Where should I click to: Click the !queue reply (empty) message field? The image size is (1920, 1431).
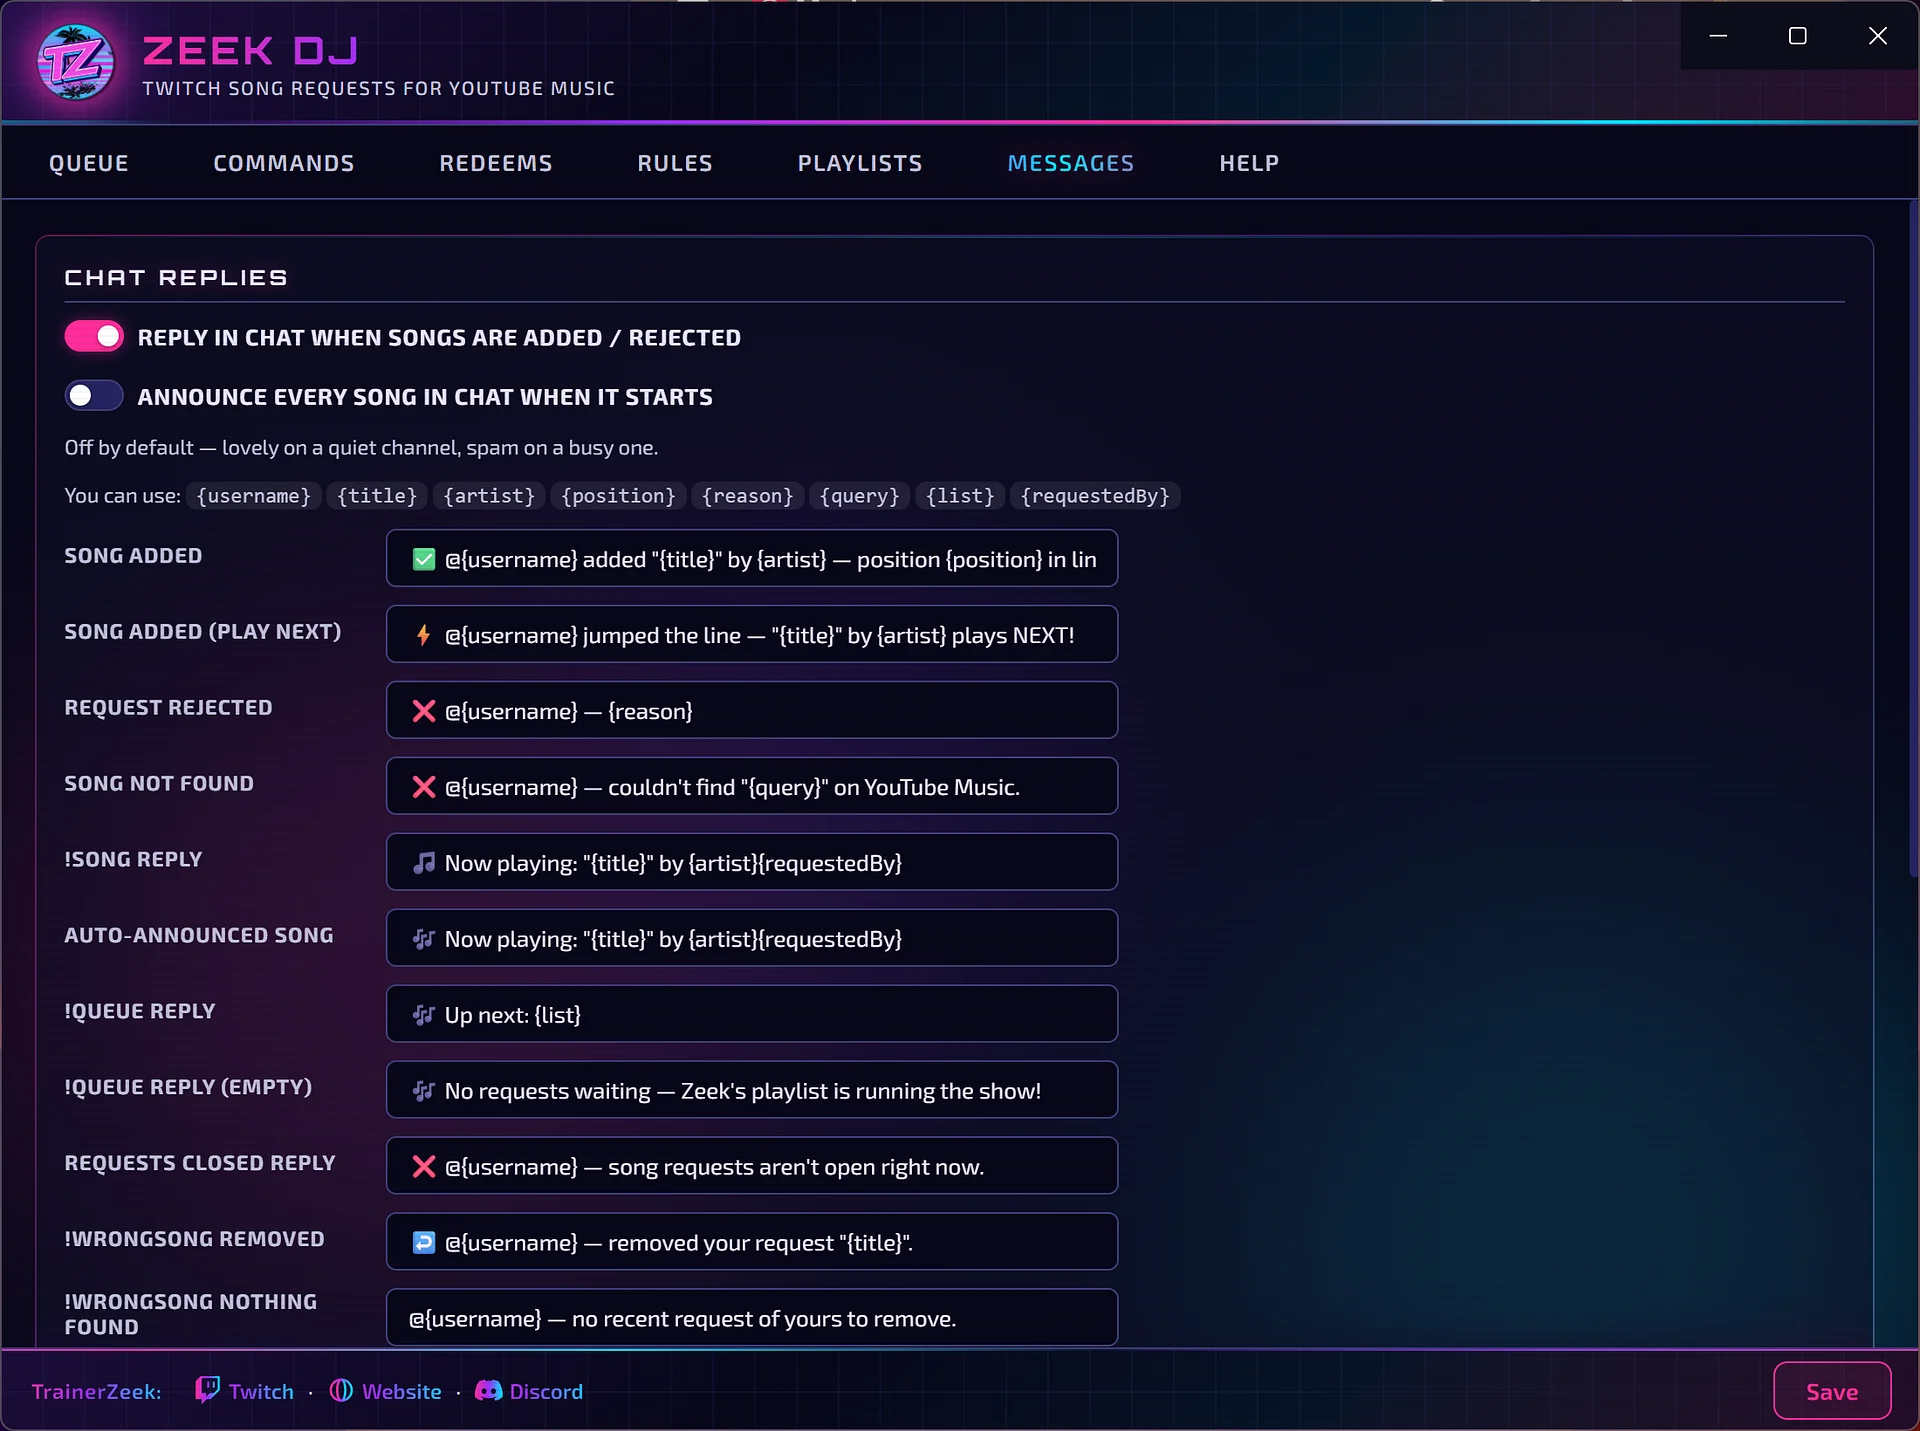point(752,1090)
